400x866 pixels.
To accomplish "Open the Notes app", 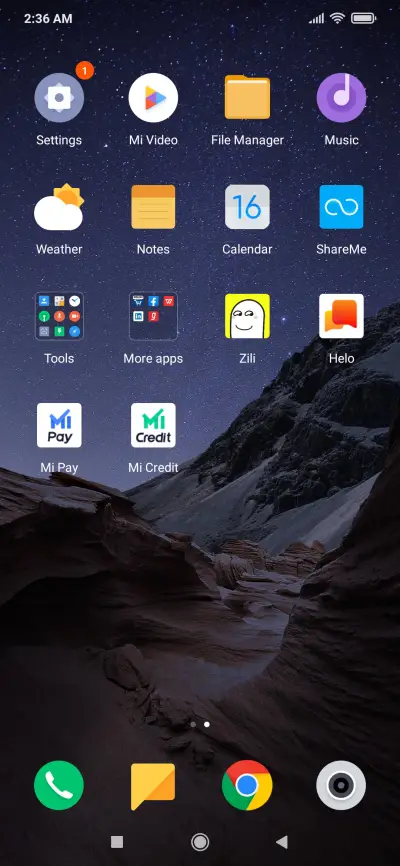I will tap(153, 207).
